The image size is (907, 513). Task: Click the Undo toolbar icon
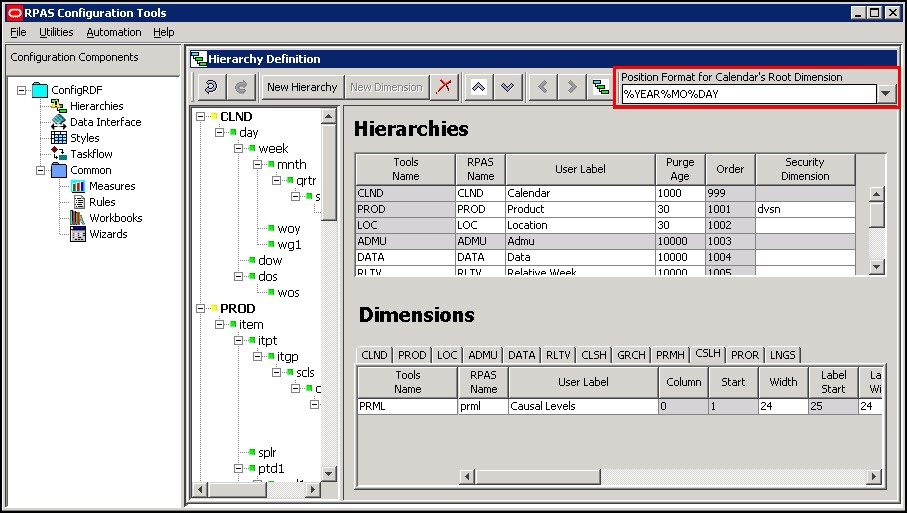pyautogui.click(x=211, y=87)
